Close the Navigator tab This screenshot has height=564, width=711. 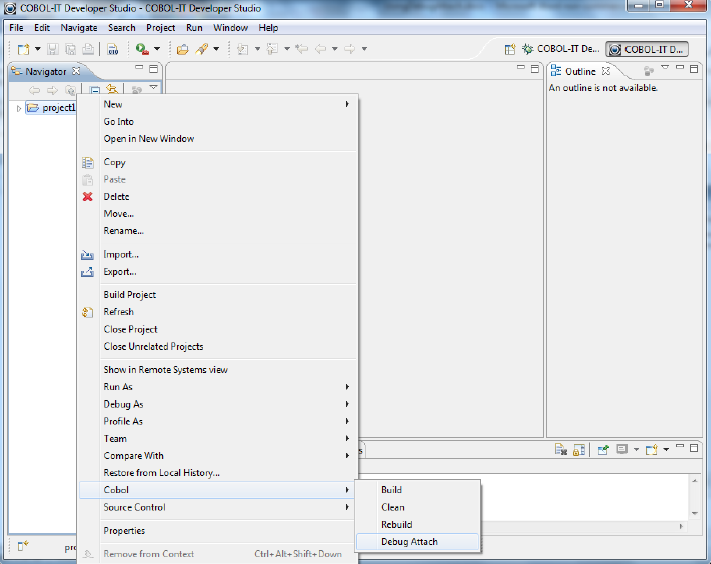76,71
